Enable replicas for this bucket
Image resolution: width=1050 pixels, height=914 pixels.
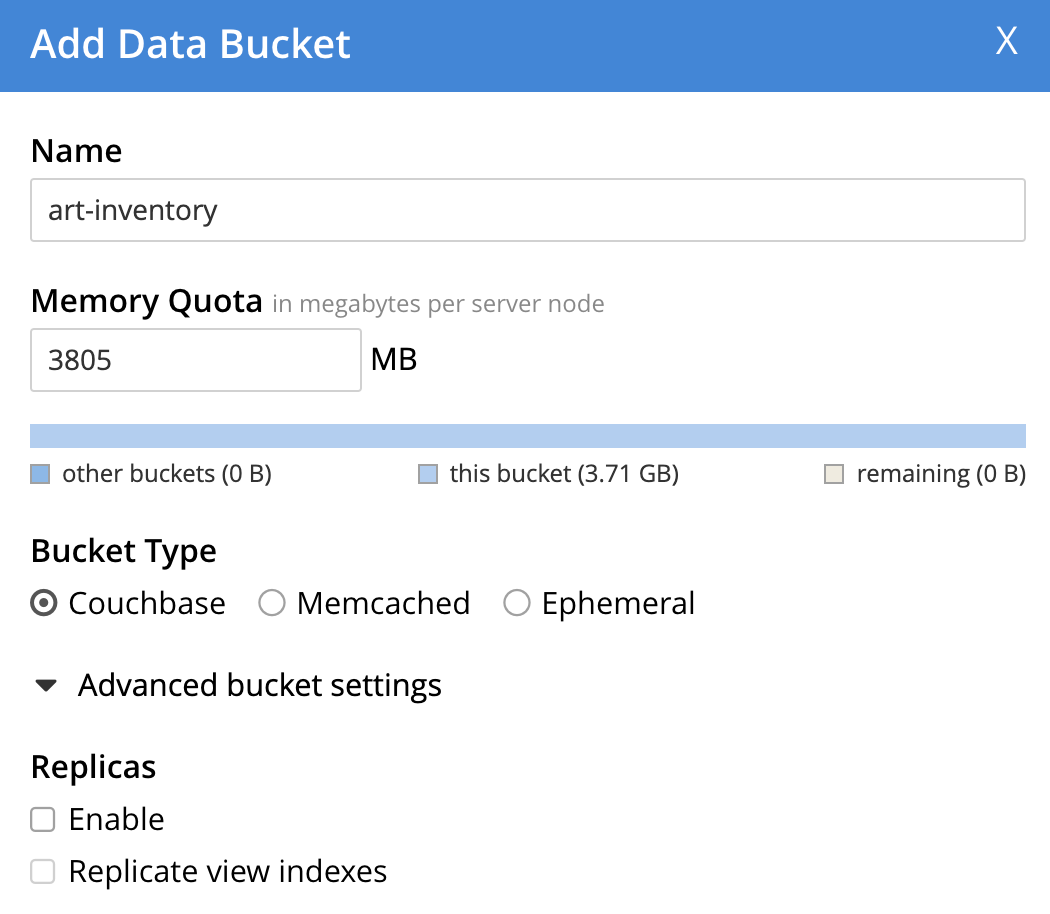[x=42, y=819]
